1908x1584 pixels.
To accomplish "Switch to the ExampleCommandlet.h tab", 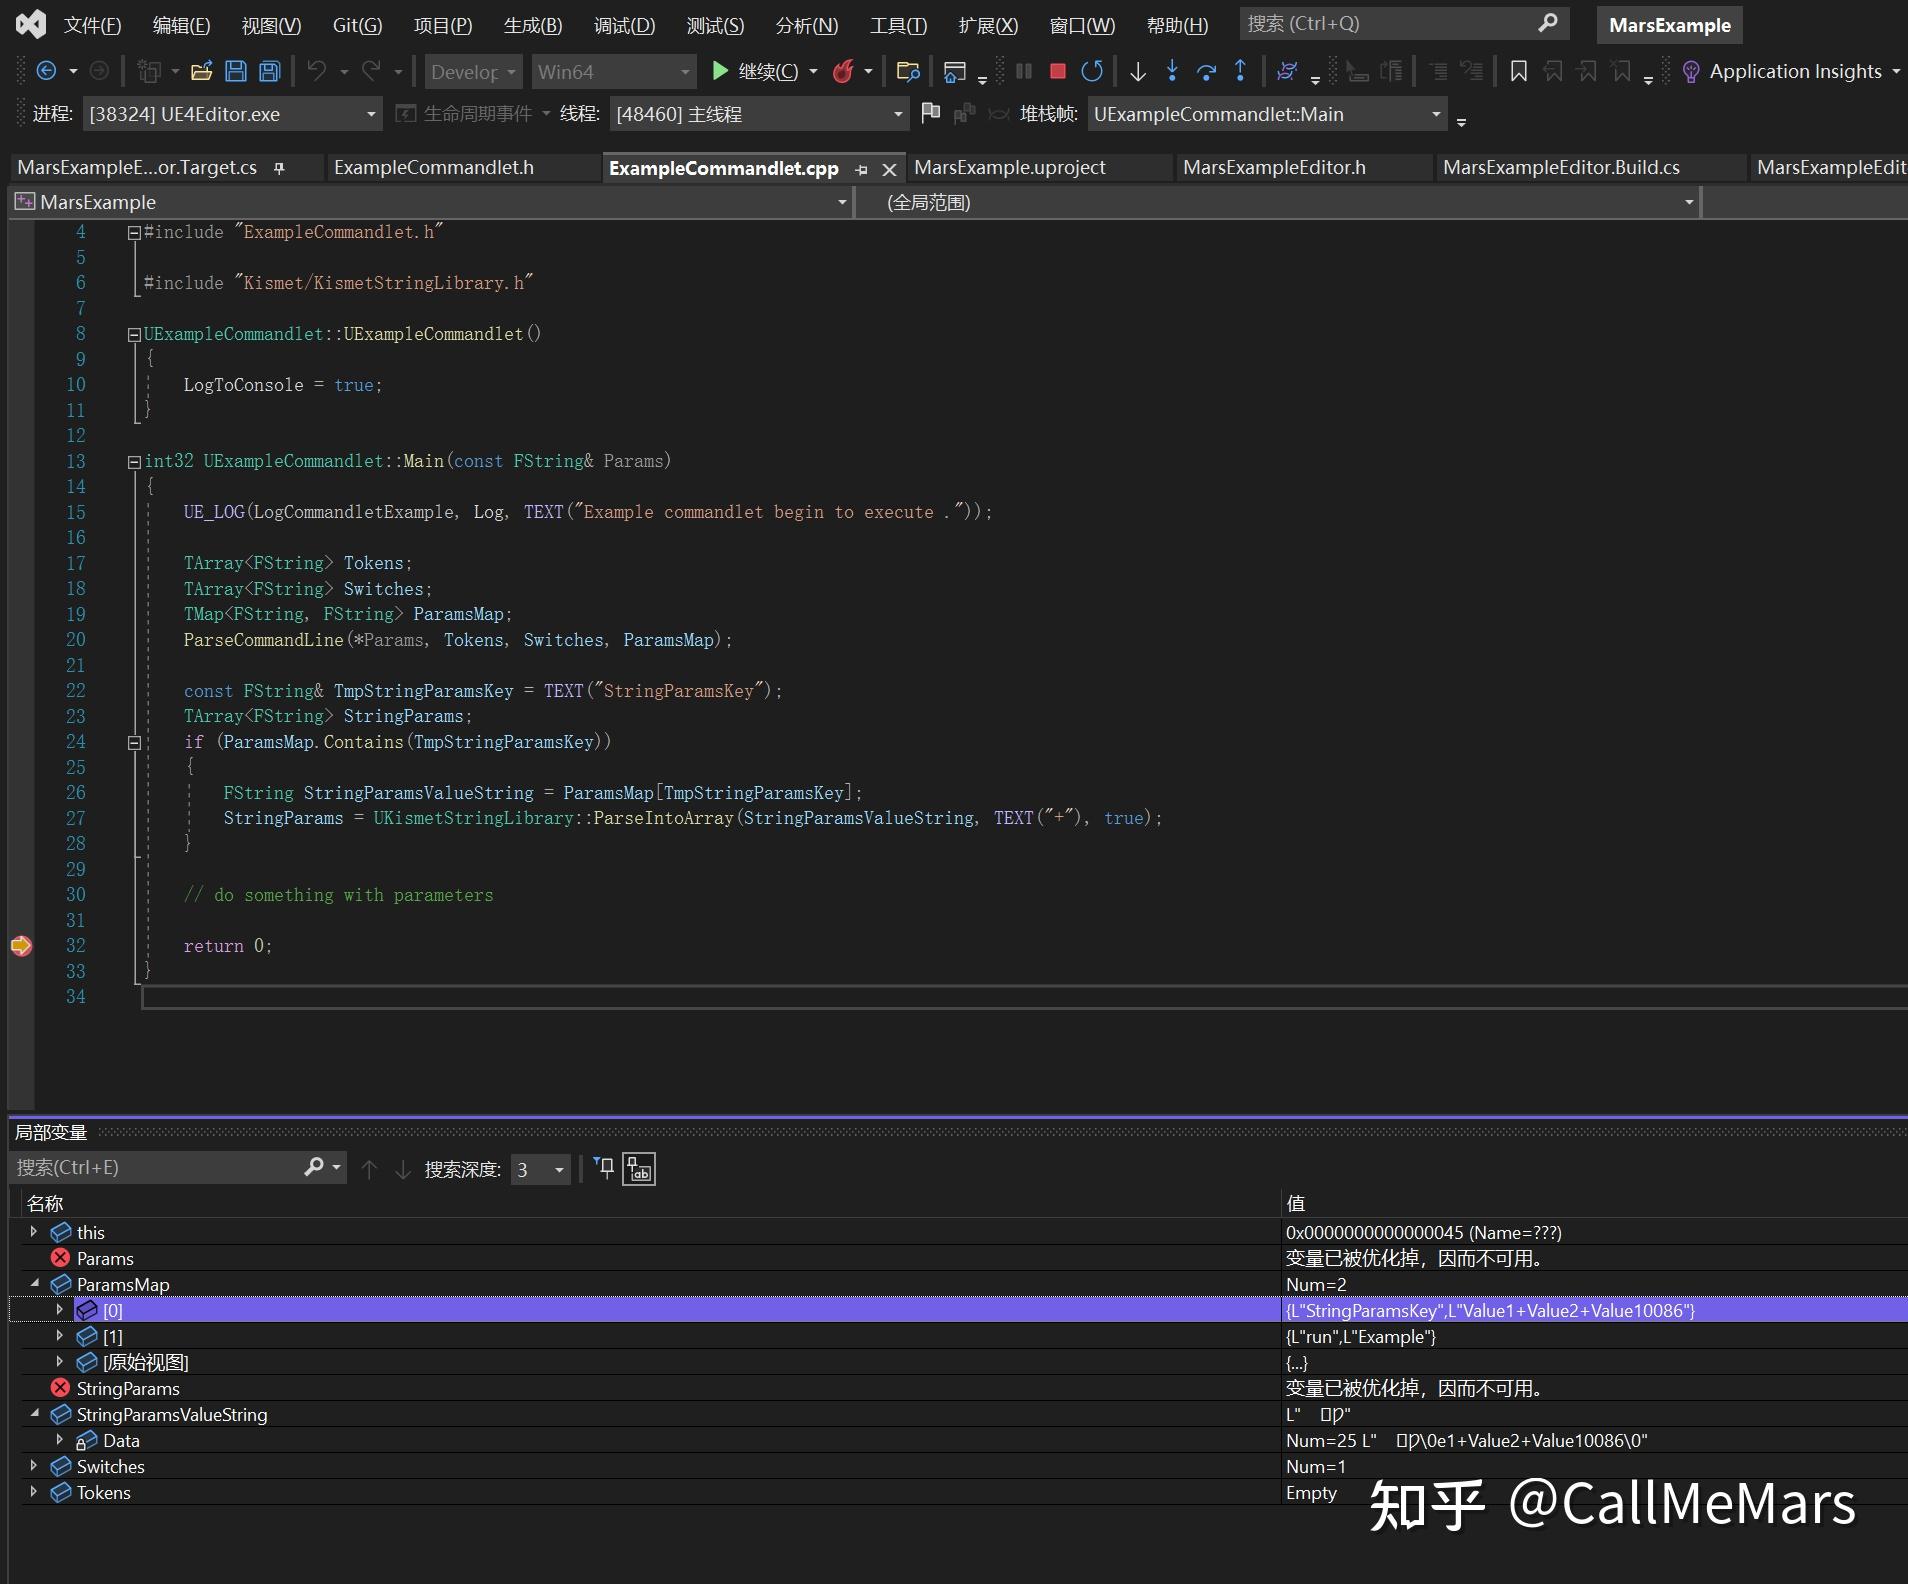I will 434,167.
